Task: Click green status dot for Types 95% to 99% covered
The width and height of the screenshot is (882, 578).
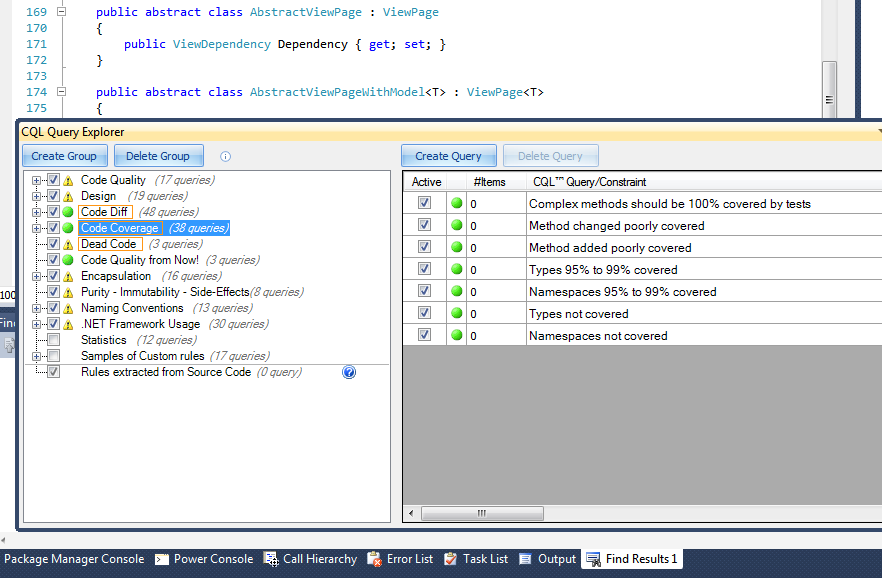Action: point(457,269)
